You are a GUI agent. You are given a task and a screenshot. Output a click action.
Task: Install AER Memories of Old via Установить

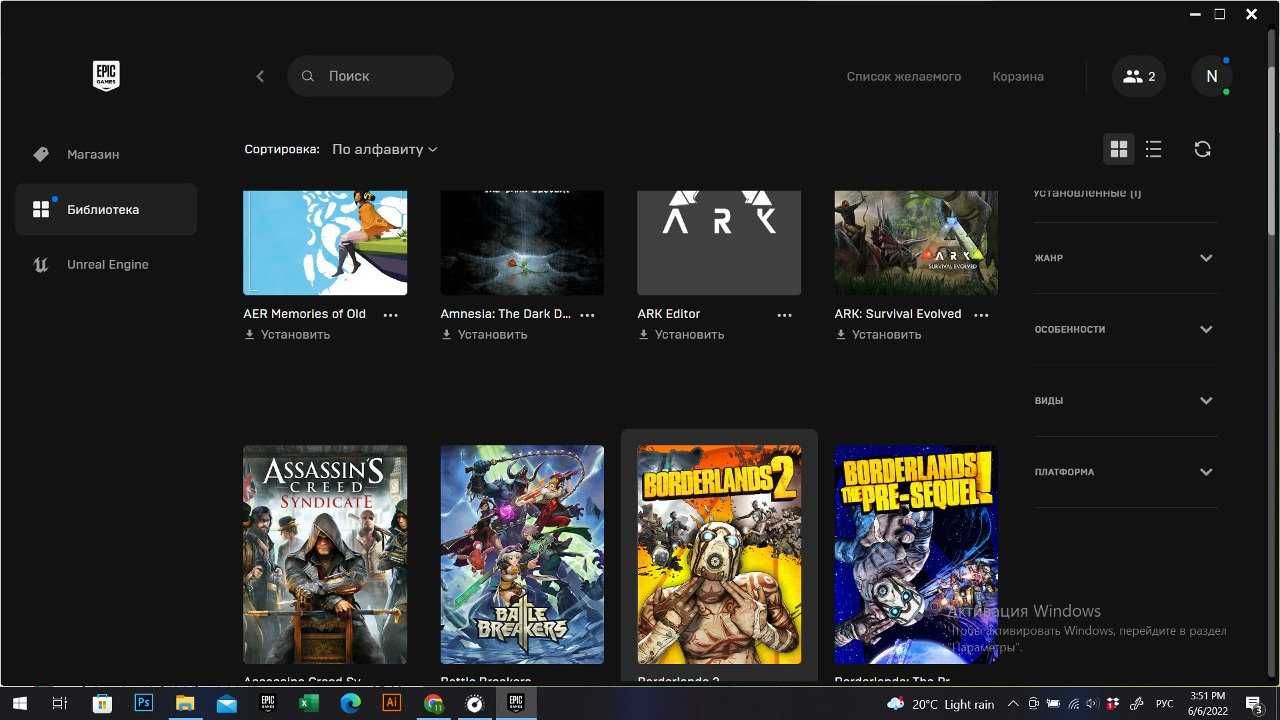[287, 335]
